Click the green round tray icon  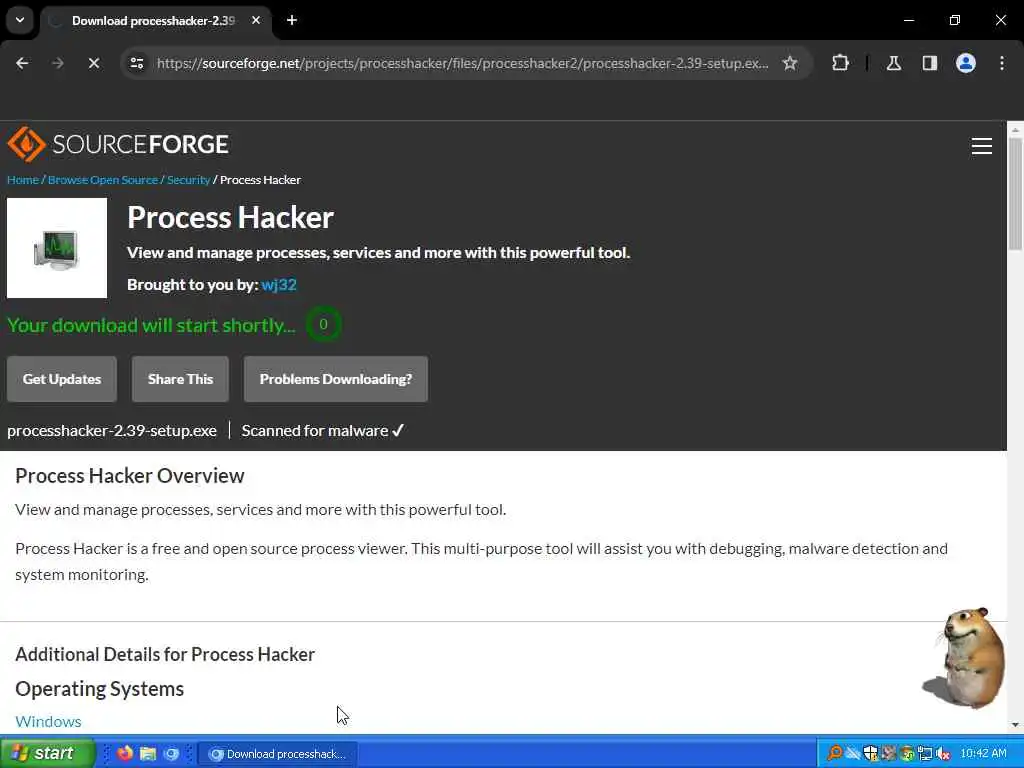906,754
